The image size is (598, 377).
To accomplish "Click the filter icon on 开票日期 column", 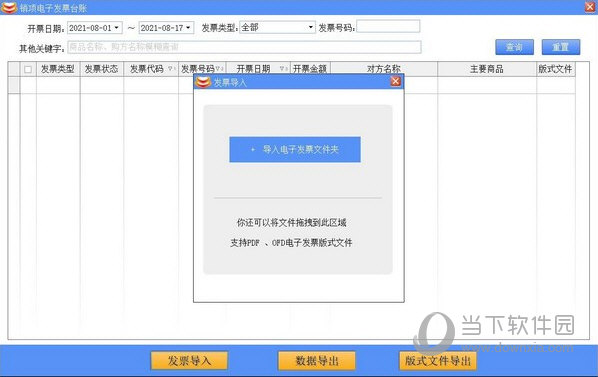I will pyautogui.click(x=283, y=69).
